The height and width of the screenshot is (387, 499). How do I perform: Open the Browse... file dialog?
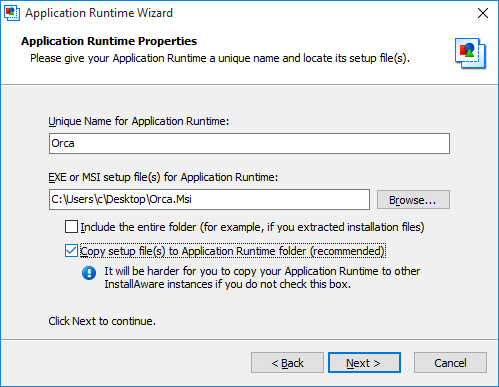click(x=413, y=200)
